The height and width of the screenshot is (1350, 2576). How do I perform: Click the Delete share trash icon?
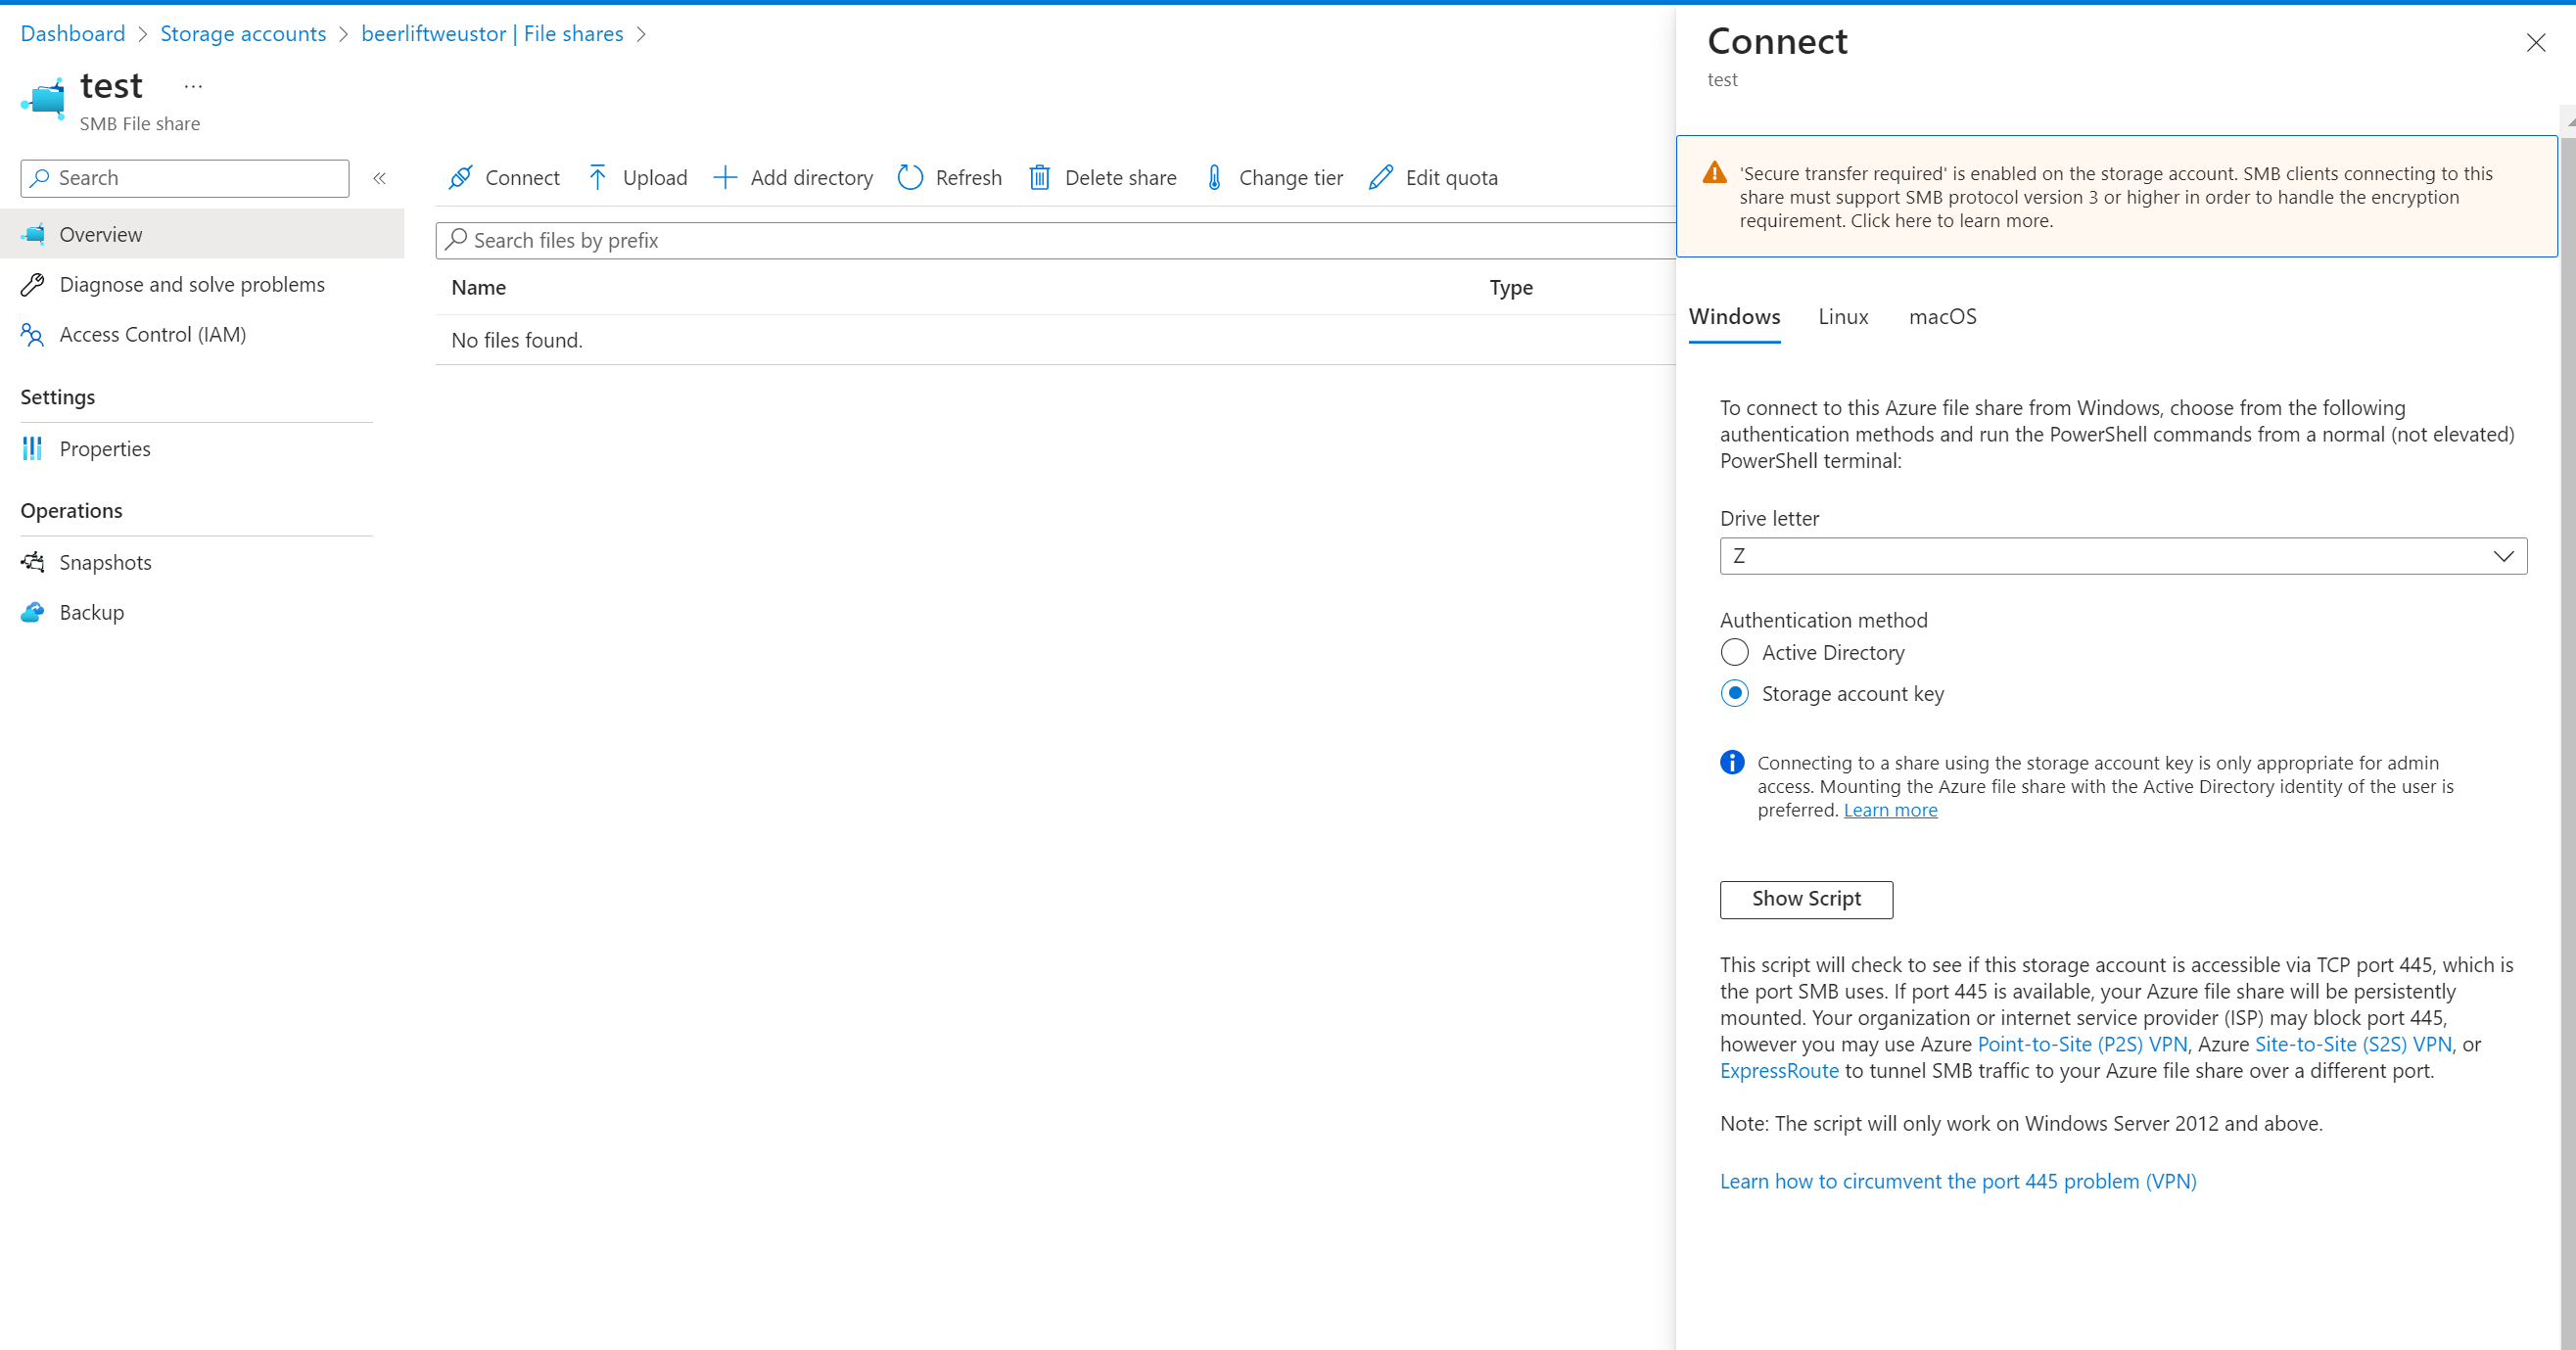coord(1040,178)
